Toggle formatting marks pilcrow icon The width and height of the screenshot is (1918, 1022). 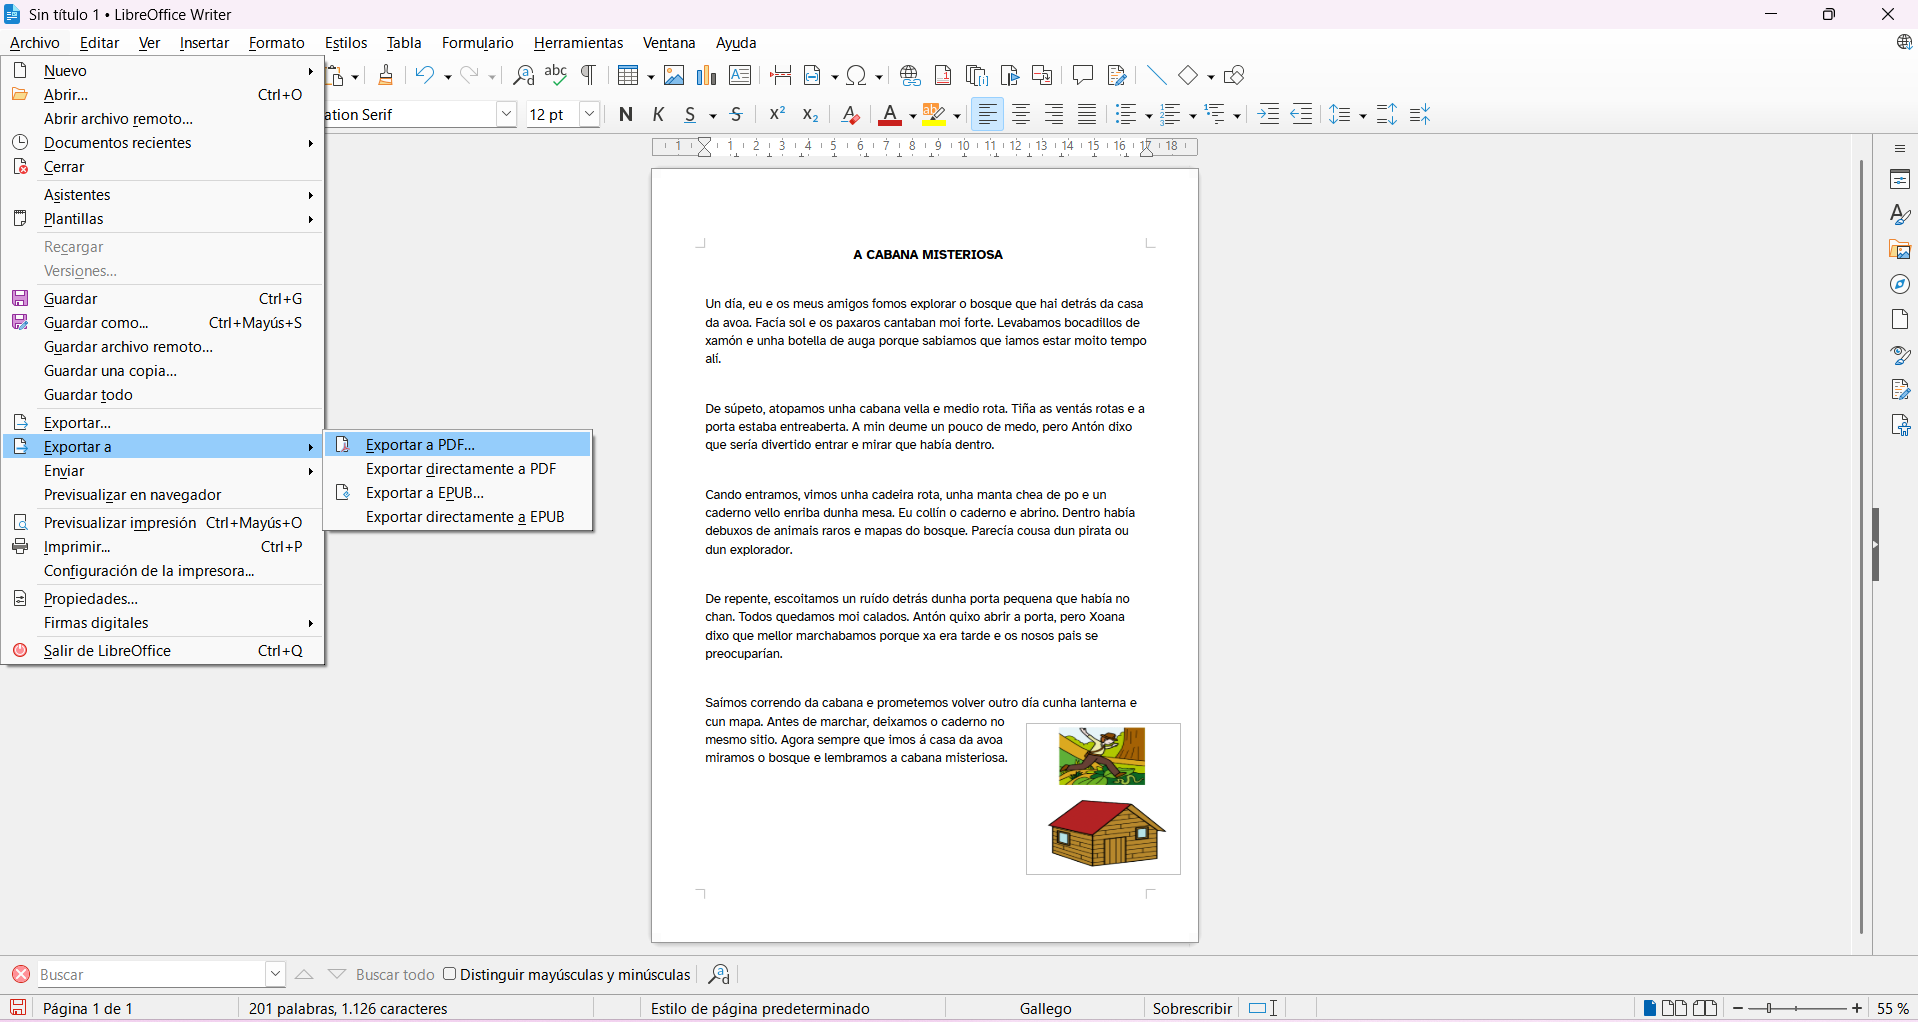[589, 76]
